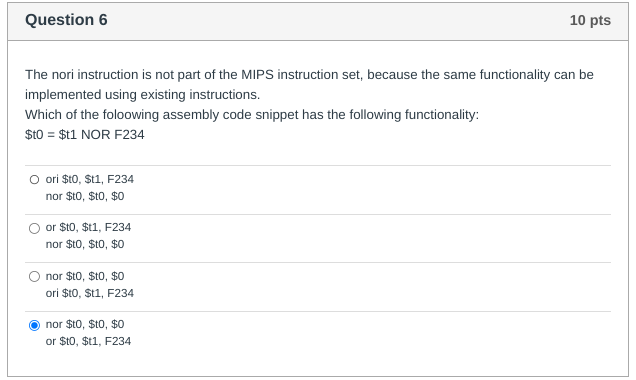Click the selected nor-then-or radio button
Image resolution: width=636 pixels, height=380 pixels.
pos(34,325)
